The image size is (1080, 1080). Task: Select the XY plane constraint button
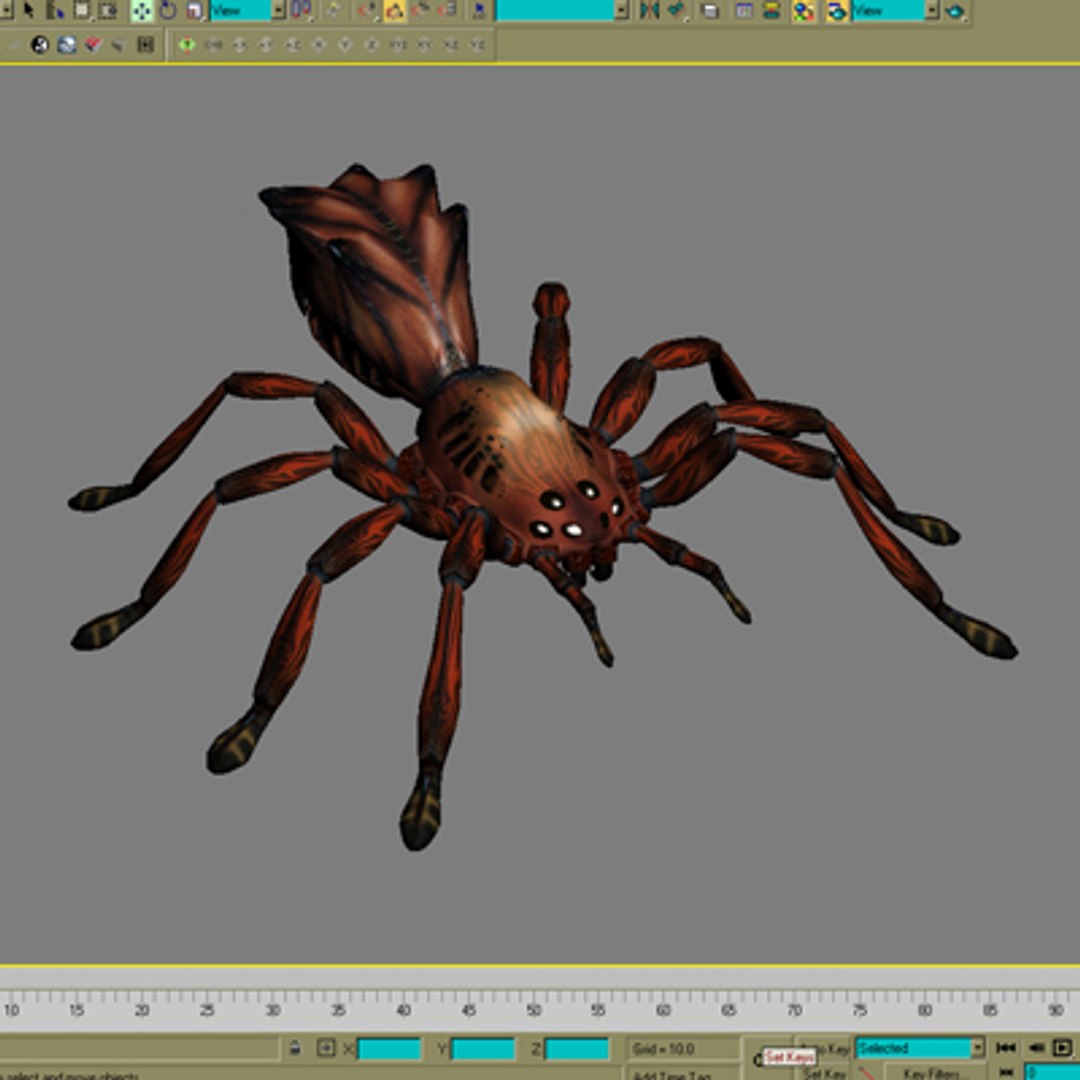[424, 45]
